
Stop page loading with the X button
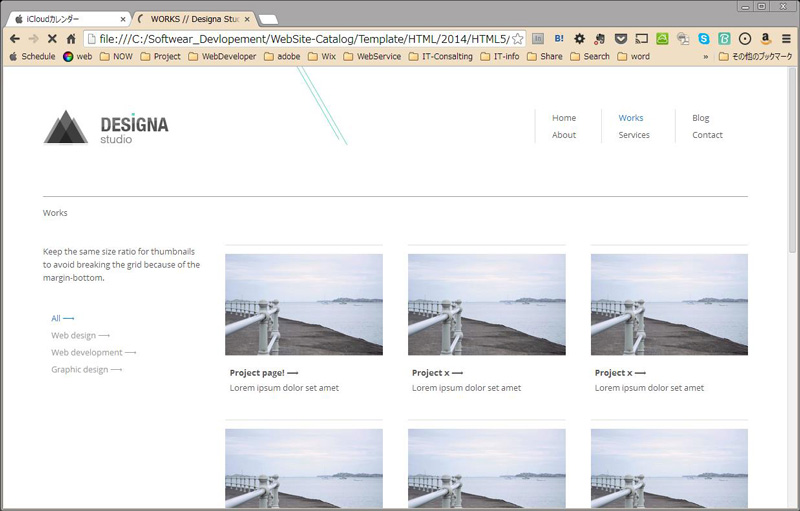click(52, 39)
